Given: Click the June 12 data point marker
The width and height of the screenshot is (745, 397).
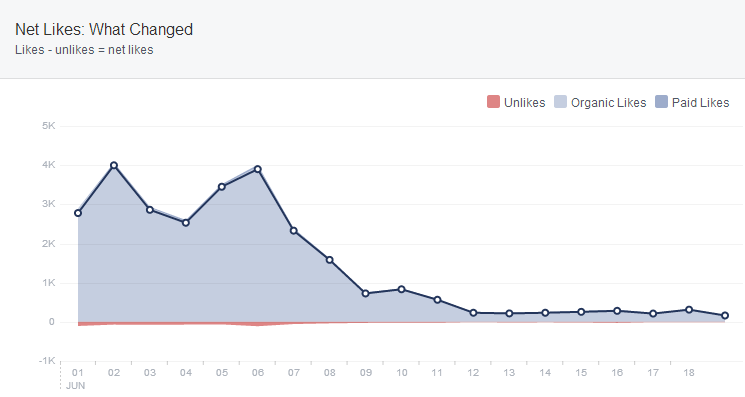Looking at the screenshot, I should coord(473,313).
